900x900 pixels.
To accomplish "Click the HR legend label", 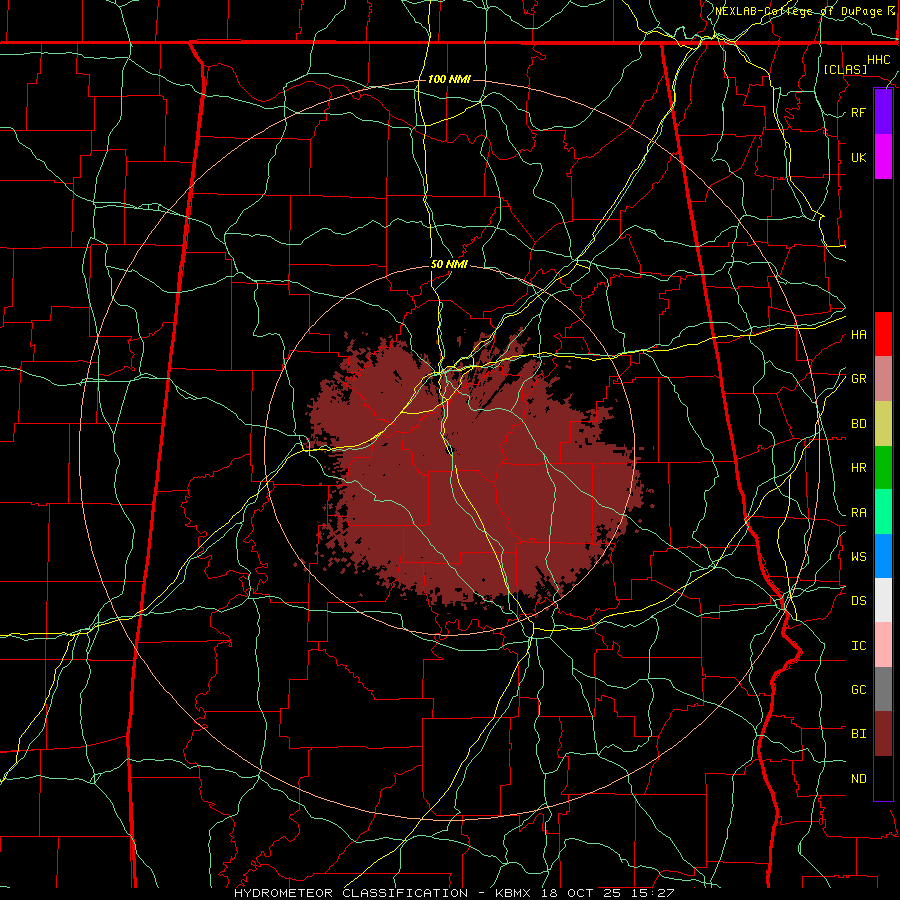I will pos(858,468).
